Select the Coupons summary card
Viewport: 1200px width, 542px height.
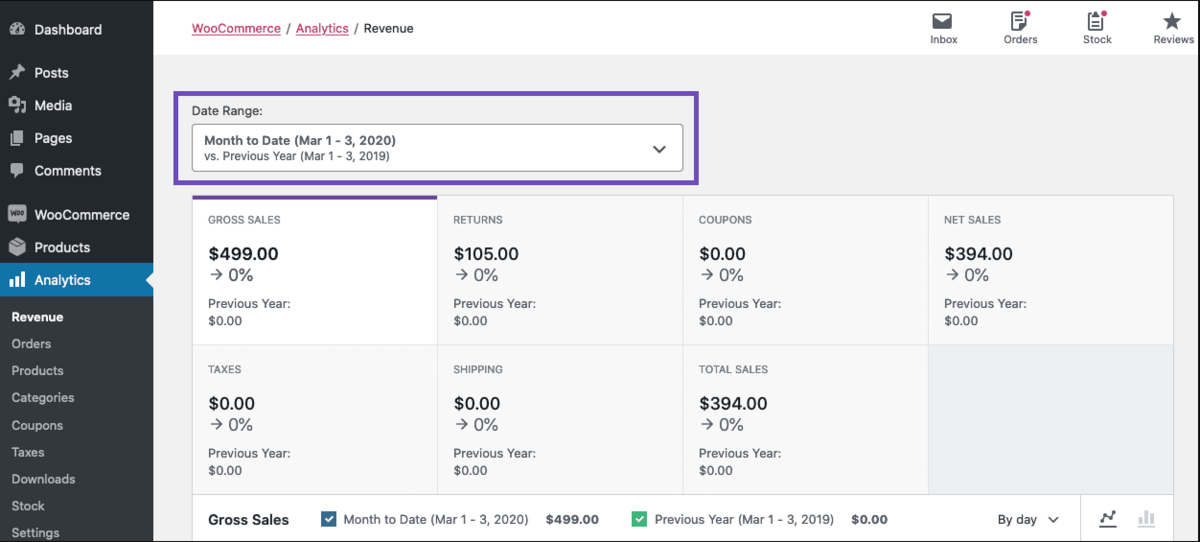[806, 270]
